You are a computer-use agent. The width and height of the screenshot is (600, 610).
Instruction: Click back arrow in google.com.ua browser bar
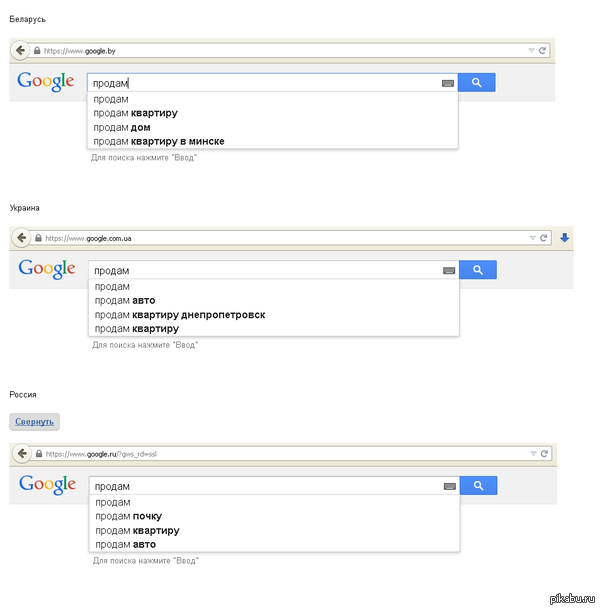[21, 238]
